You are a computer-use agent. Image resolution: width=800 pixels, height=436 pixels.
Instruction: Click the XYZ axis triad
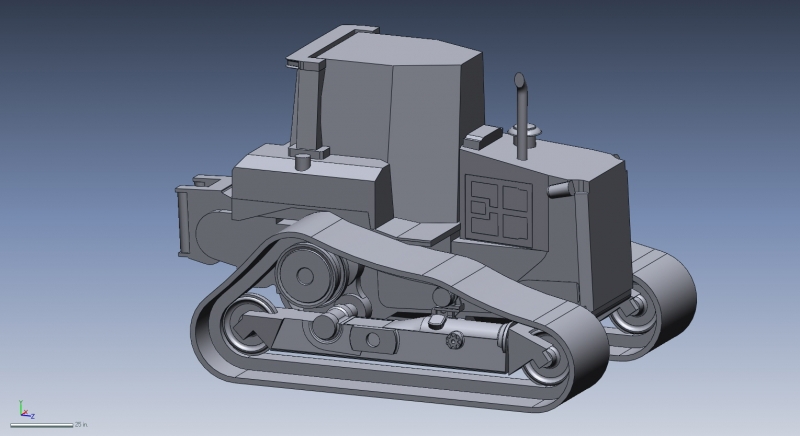click(x=24, y=410)
